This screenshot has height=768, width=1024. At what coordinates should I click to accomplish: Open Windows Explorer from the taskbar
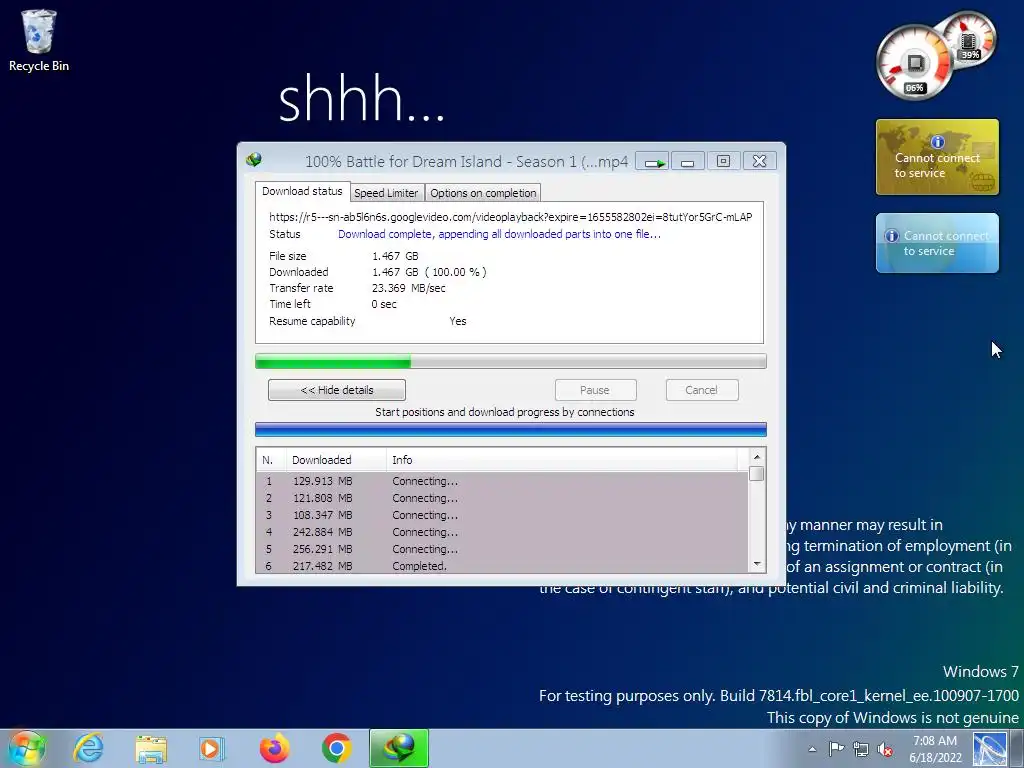151,748
